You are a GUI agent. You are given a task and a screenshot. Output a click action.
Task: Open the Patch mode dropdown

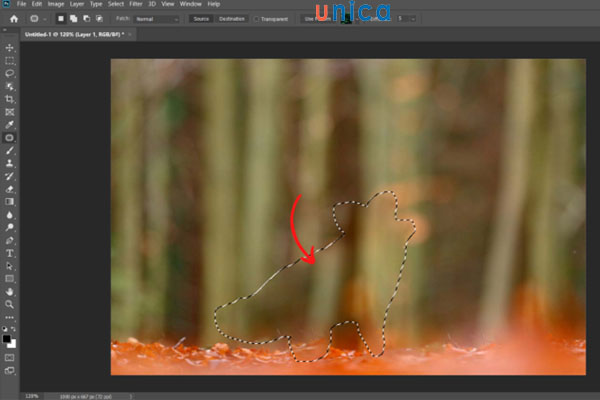click(x=158, y=19)
